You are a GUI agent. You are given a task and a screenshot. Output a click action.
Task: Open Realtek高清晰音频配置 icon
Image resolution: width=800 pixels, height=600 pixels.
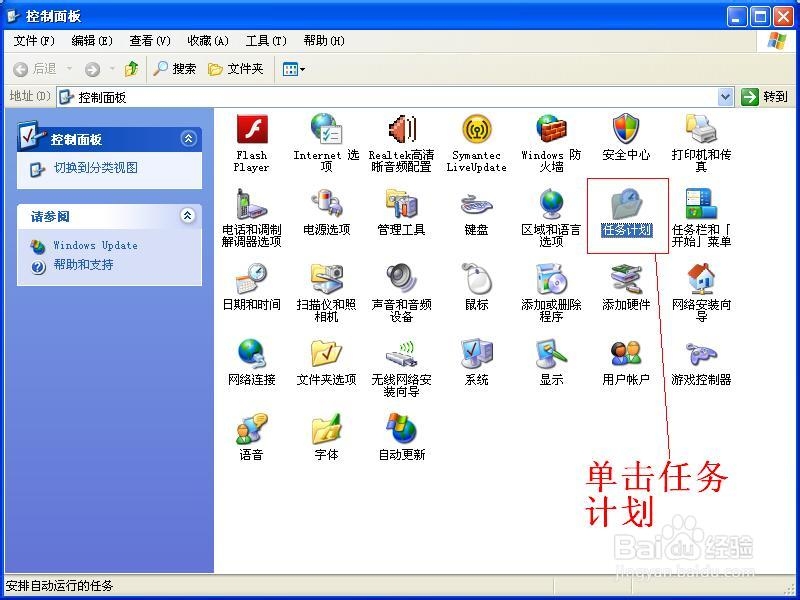click(402, 130)
